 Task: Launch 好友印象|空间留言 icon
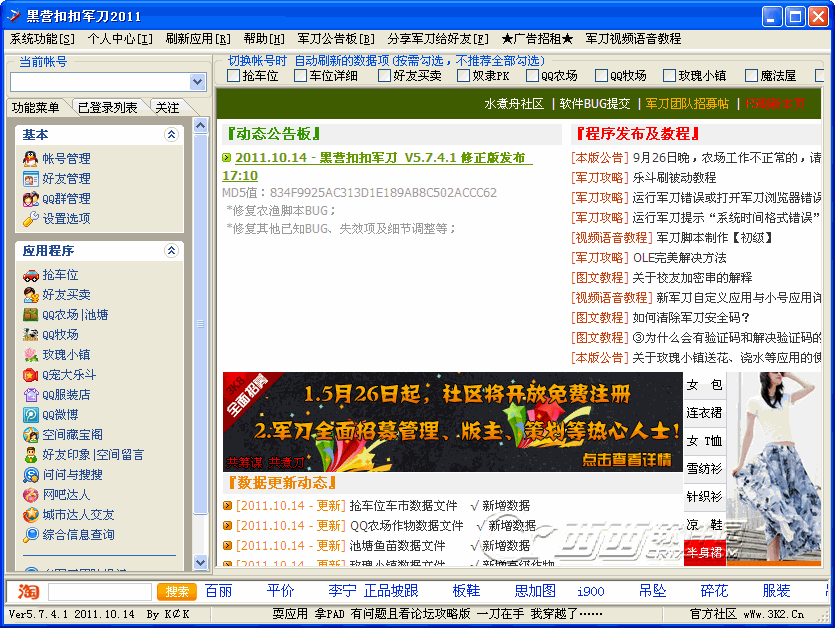click(x=30, y=454)
